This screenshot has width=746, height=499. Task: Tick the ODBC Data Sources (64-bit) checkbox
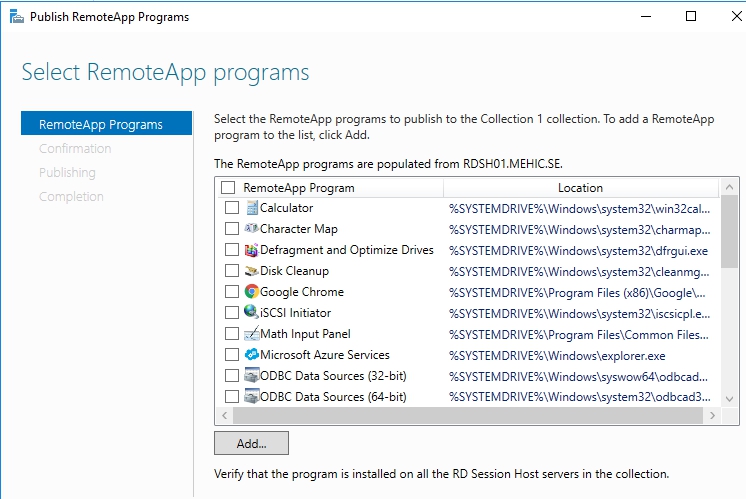[232, 397]
